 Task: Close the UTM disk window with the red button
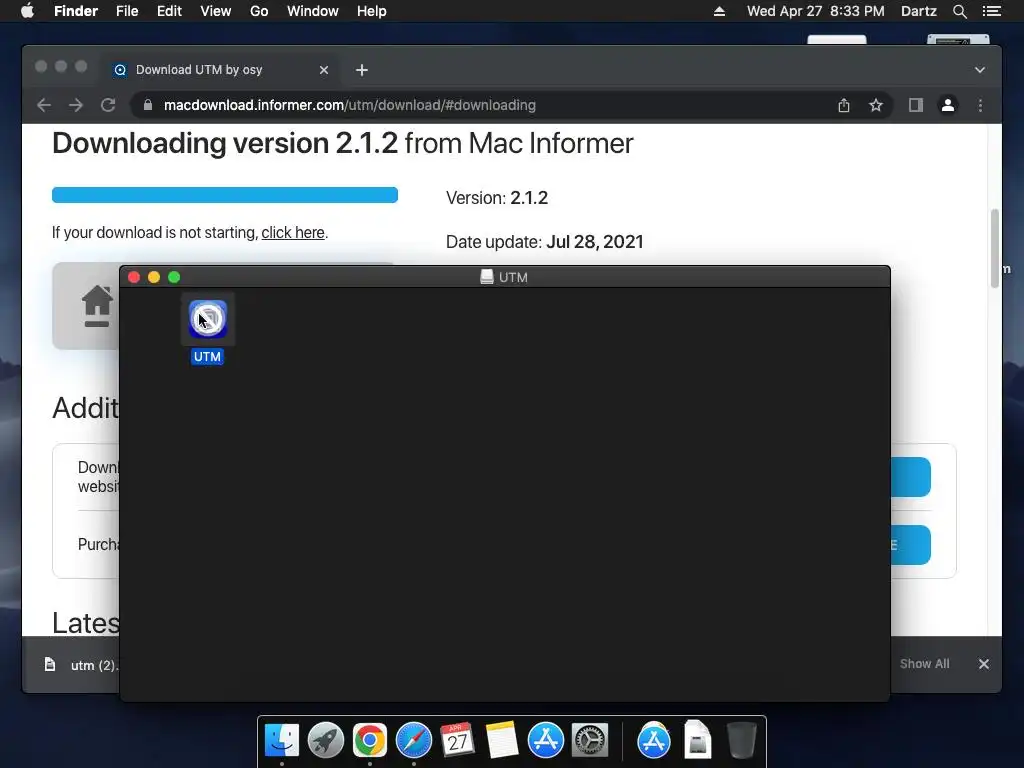tap(134, 277)
